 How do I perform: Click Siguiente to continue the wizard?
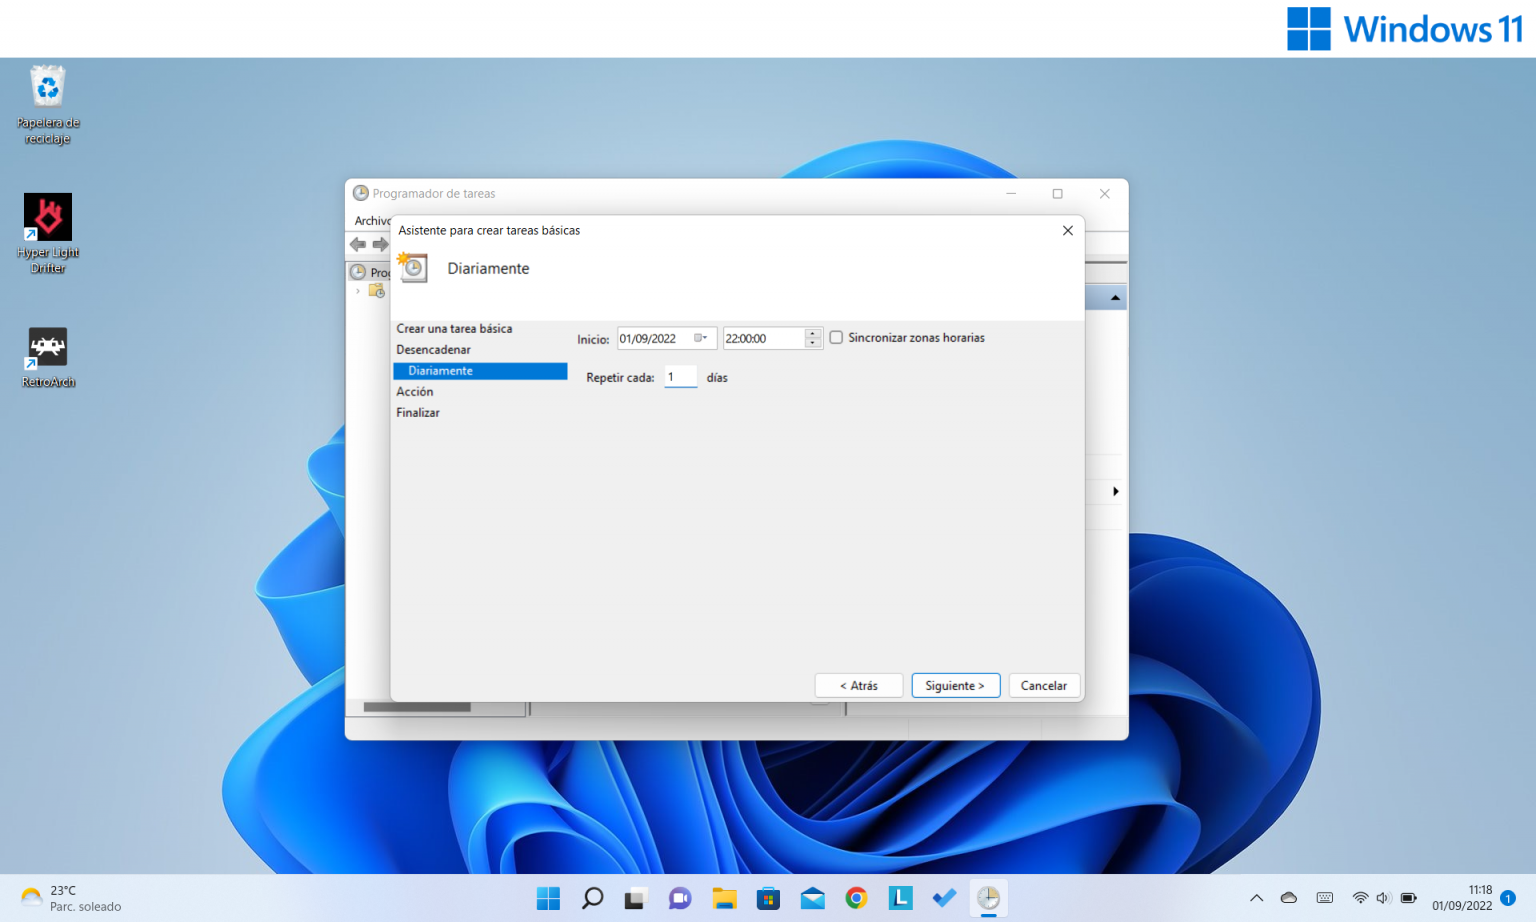[x=955, y=685]
